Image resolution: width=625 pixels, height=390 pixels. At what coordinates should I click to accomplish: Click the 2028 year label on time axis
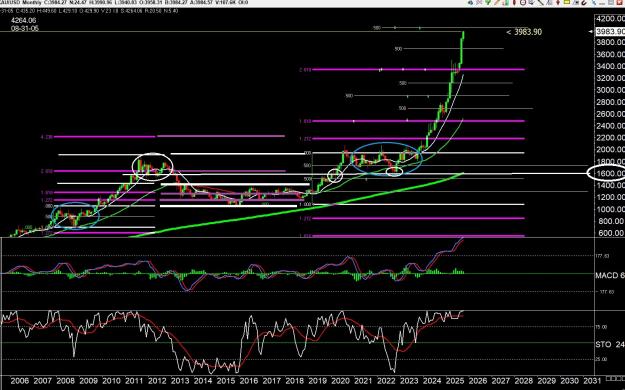coord(523,381)
